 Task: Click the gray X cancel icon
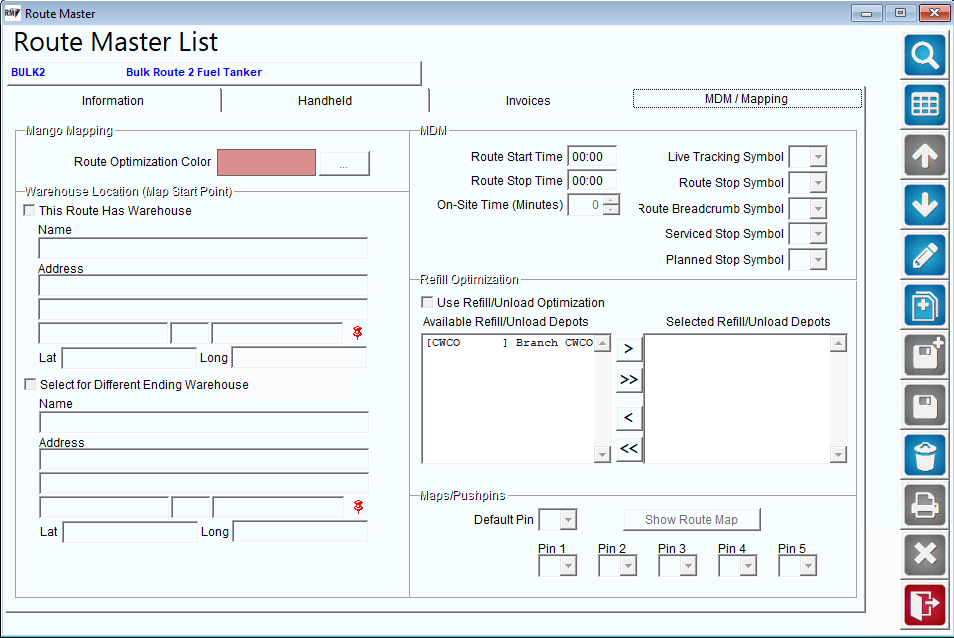coord(925,555)
